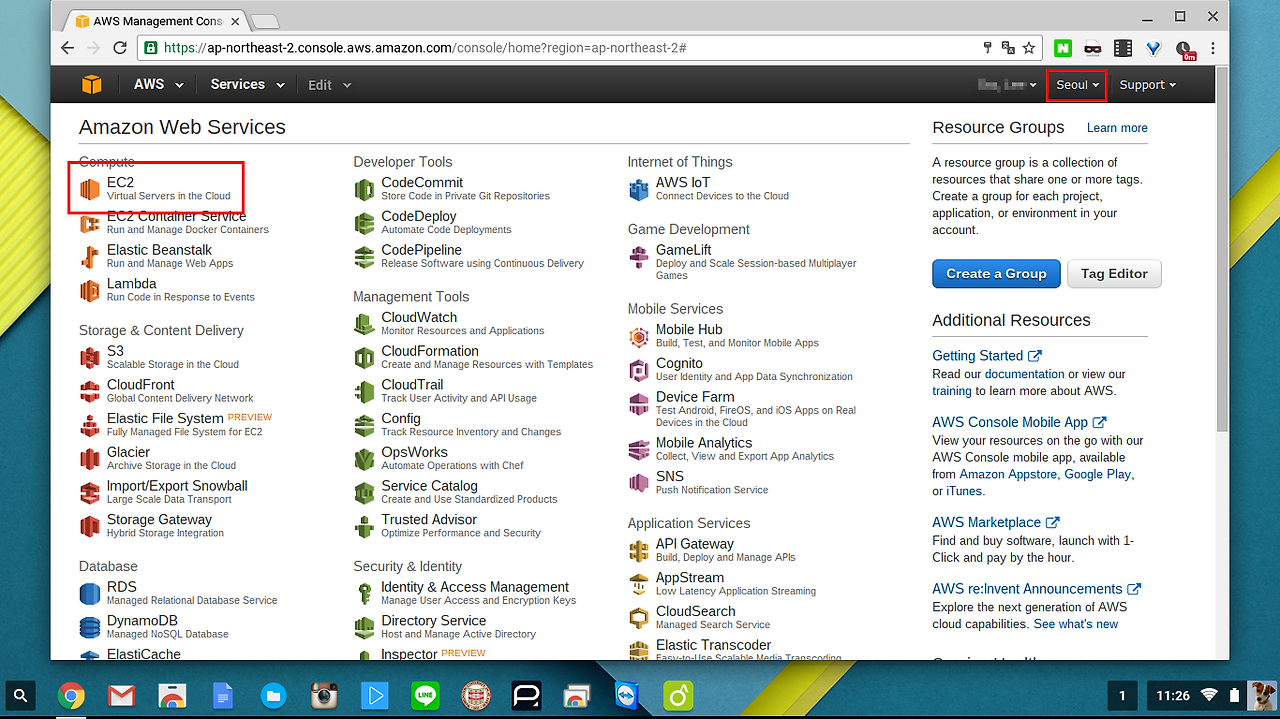Screen dimensions: 1280x719
Task: Open the Storage Gateway link
Action: click(159, 520)
